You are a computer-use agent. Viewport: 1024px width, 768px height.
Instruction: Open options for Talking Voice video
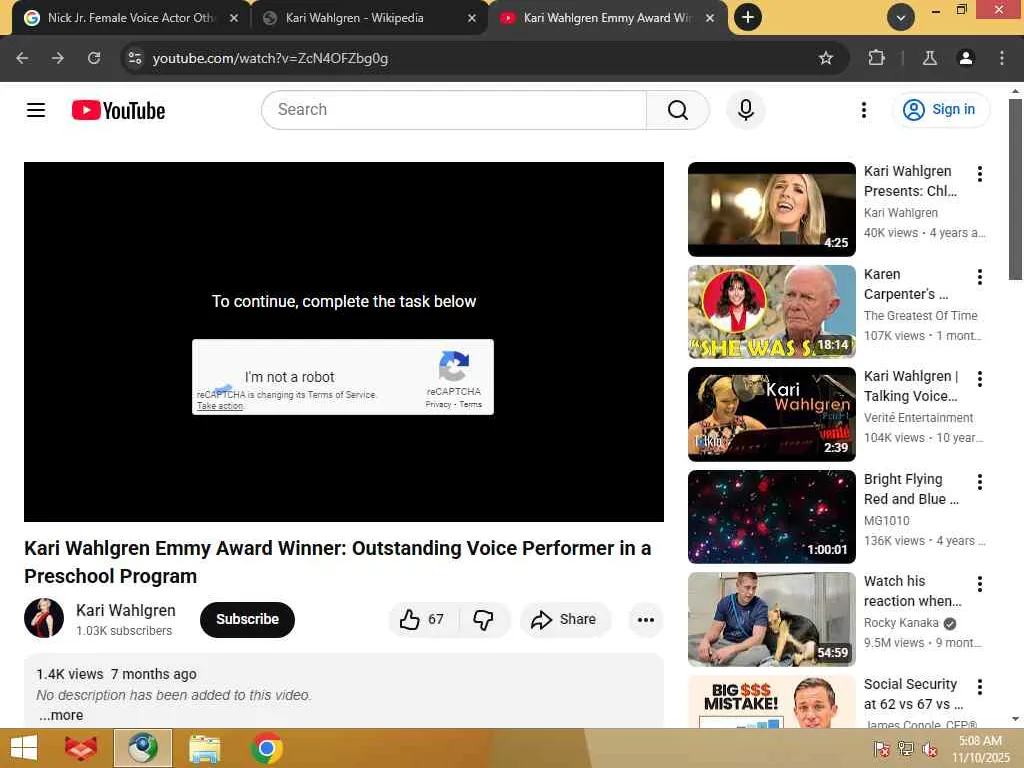coord(980,379)
